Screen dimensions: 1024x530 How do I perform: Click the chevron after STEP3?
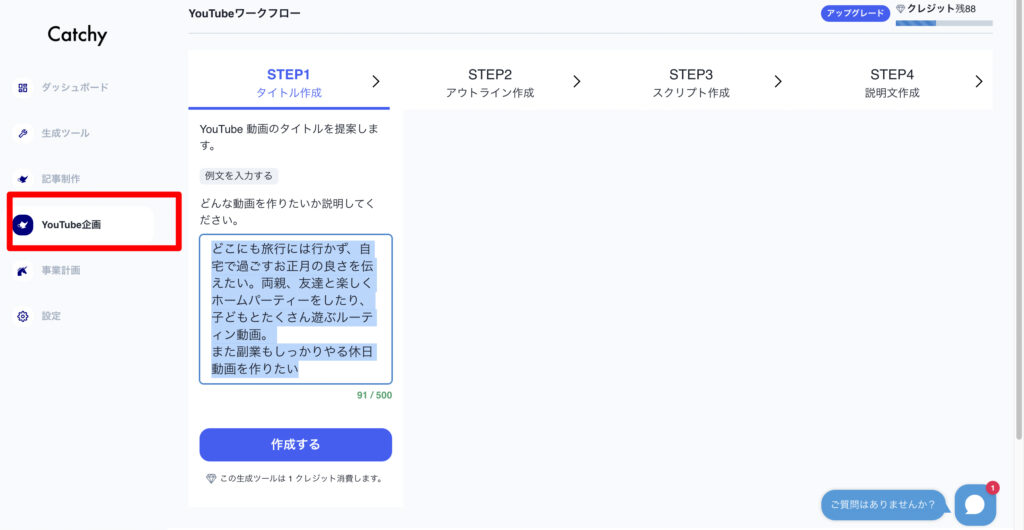(x=778, y=82)
